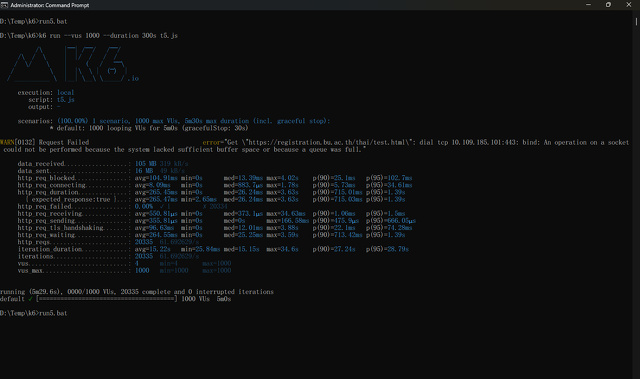This screenshot has height=379, width=640.
Task: Click the 'Administrator: Command Prompt' title text
Action: tap(49, 5)
